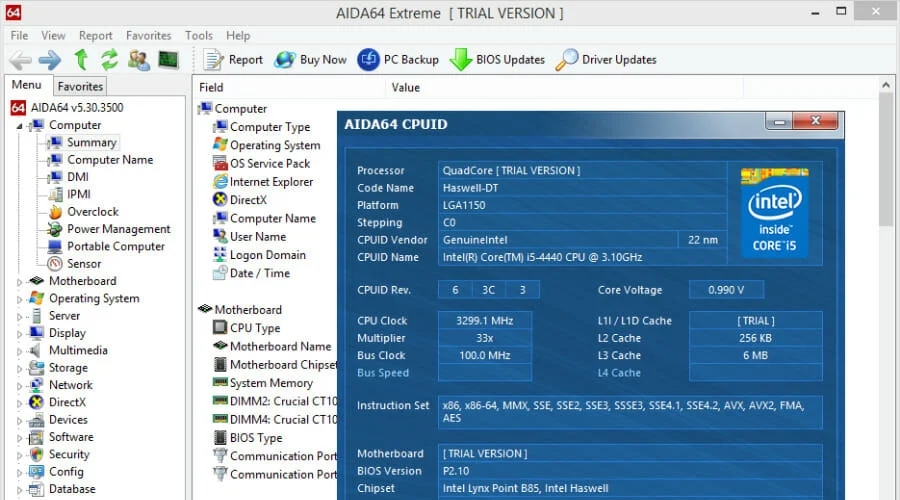Collapse the Computer tree node

click(x=20, y=126)
